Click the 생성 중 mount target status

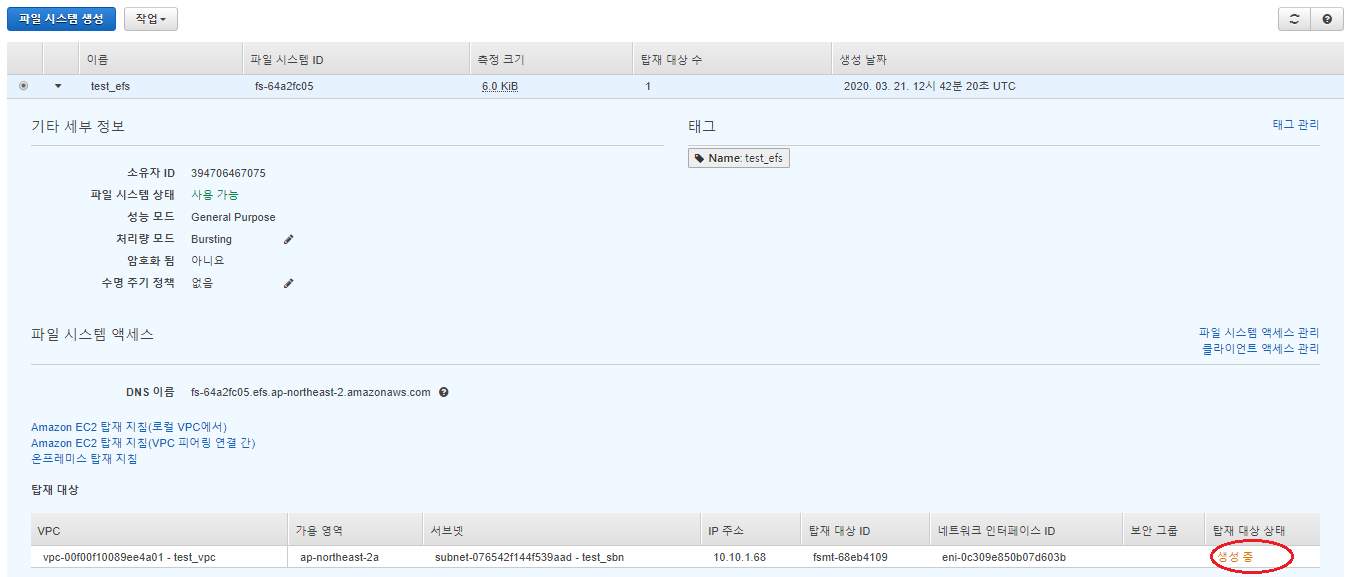tap(1234, 557)
